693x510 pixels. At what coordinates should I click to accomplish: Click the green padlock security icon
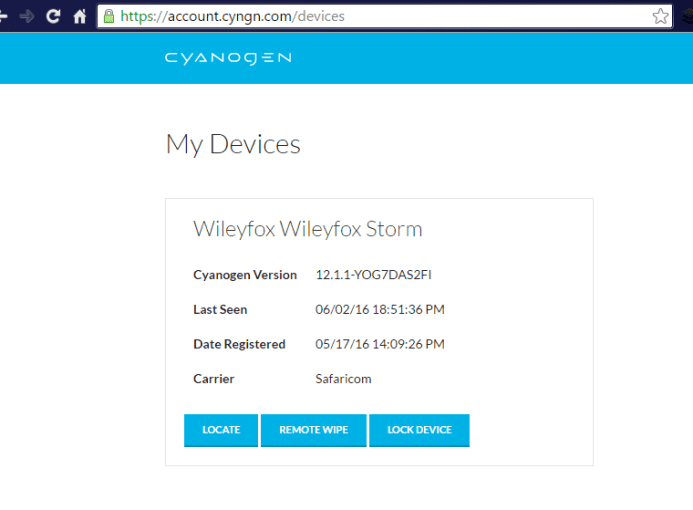[x=109, y=16]
